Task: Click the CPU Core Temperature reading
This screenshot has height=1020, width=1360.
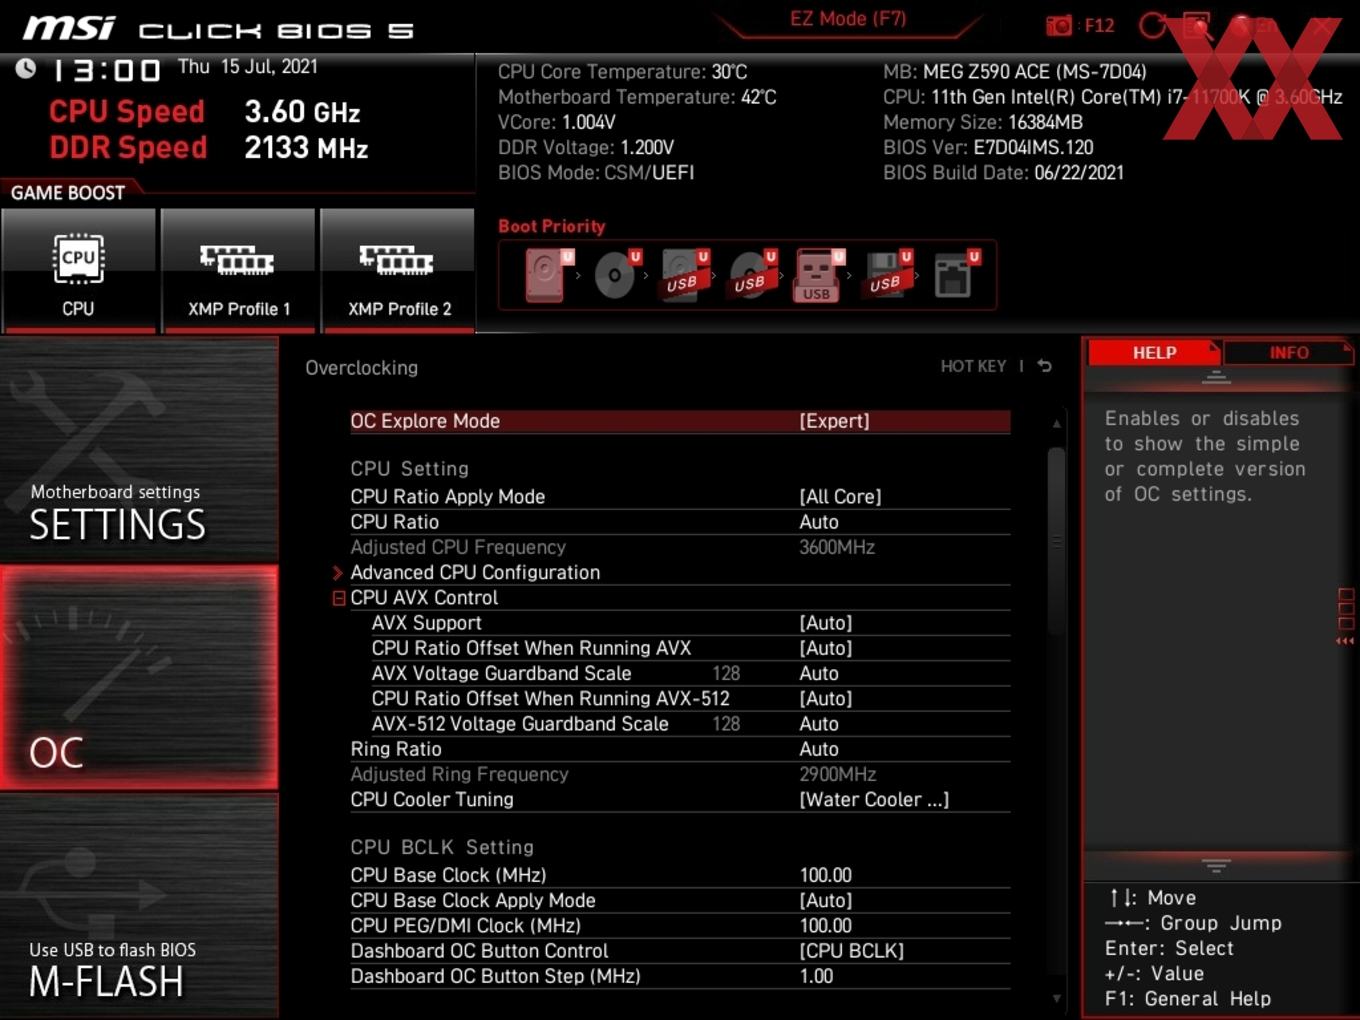Action: pyautogui.click(x=623, y=72)
